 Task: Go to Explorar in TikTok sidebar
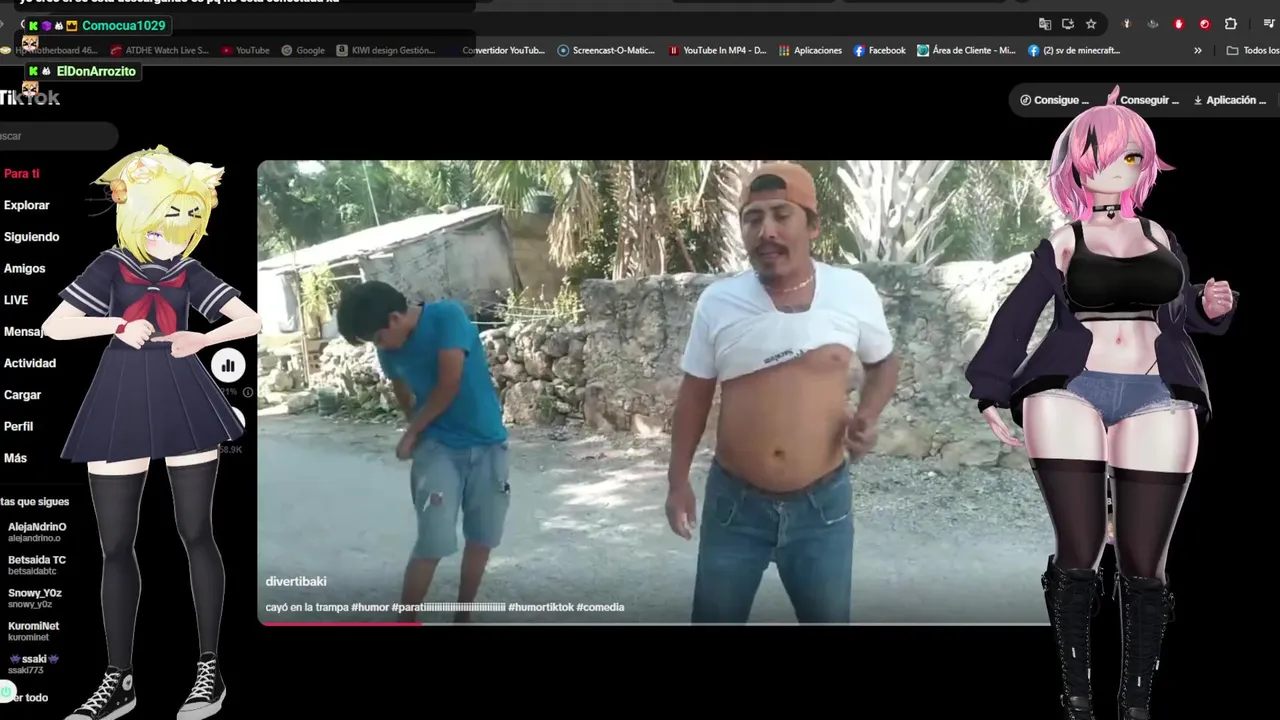coord(26,205)
